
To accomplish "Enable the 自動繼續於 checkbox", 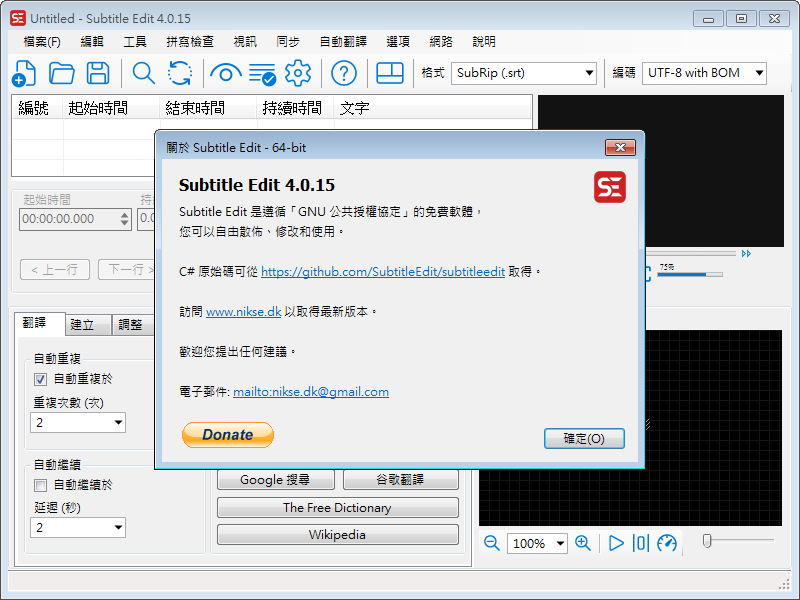I will click(x=40, y=485).
